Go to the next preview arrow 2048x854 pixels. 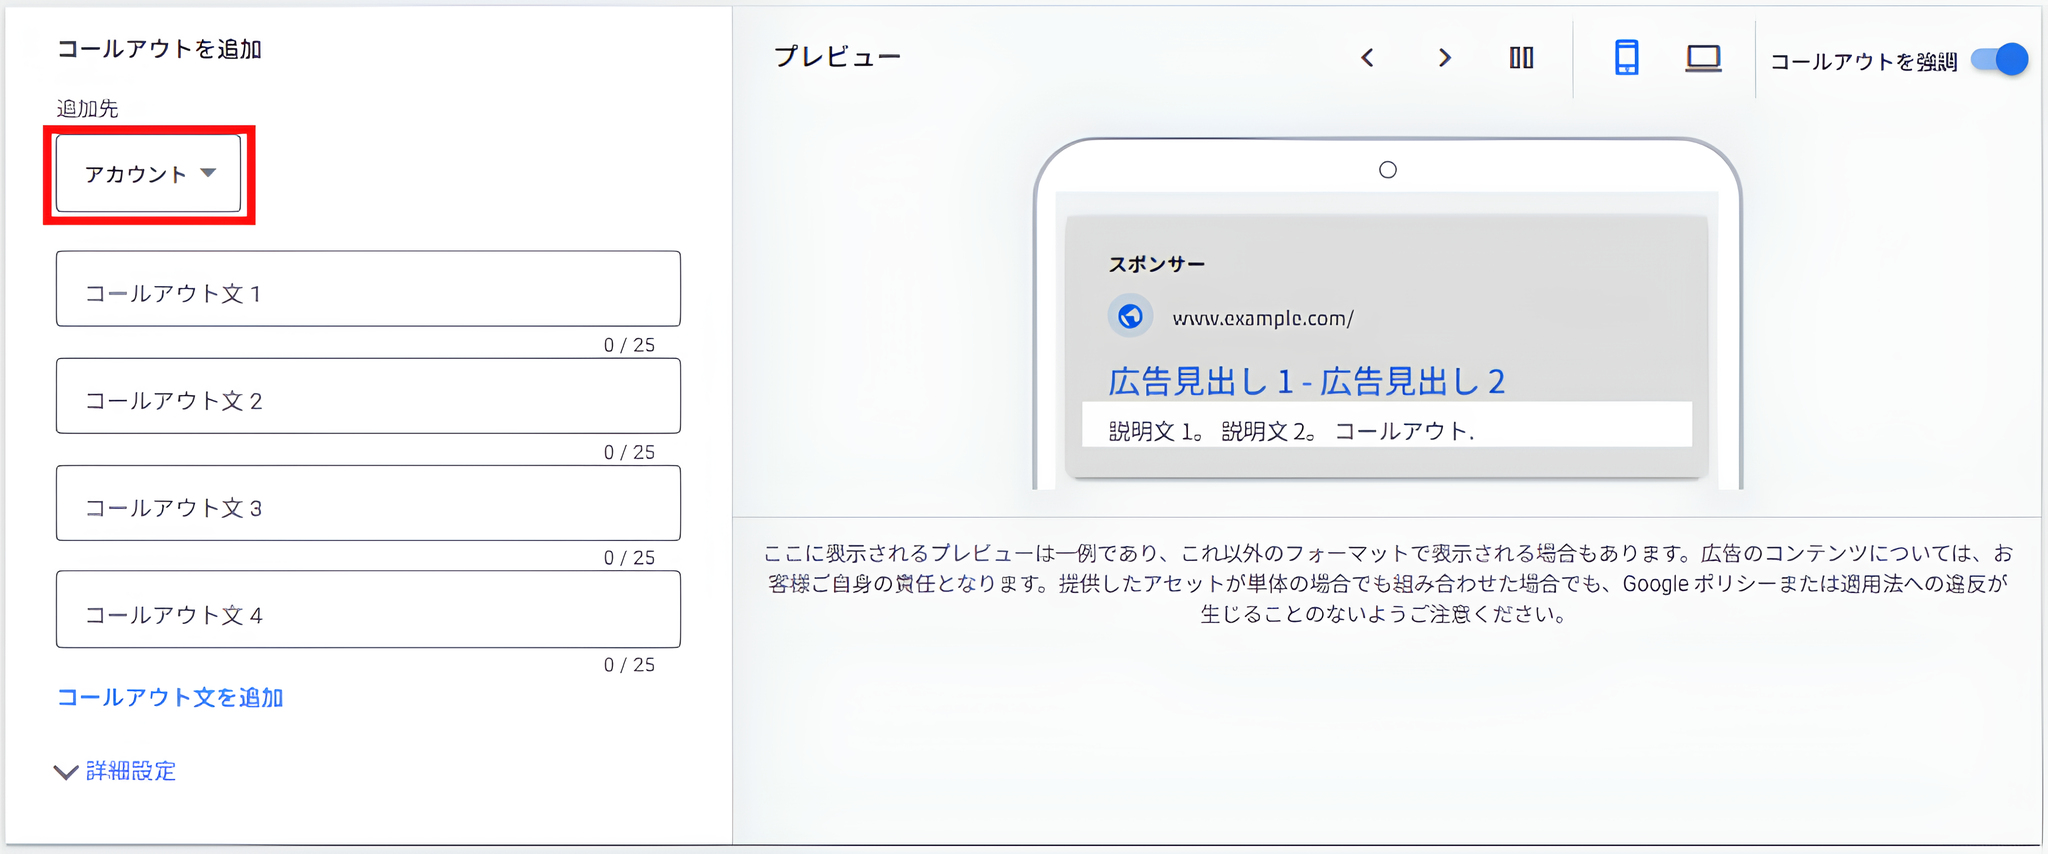point(1444,58)
